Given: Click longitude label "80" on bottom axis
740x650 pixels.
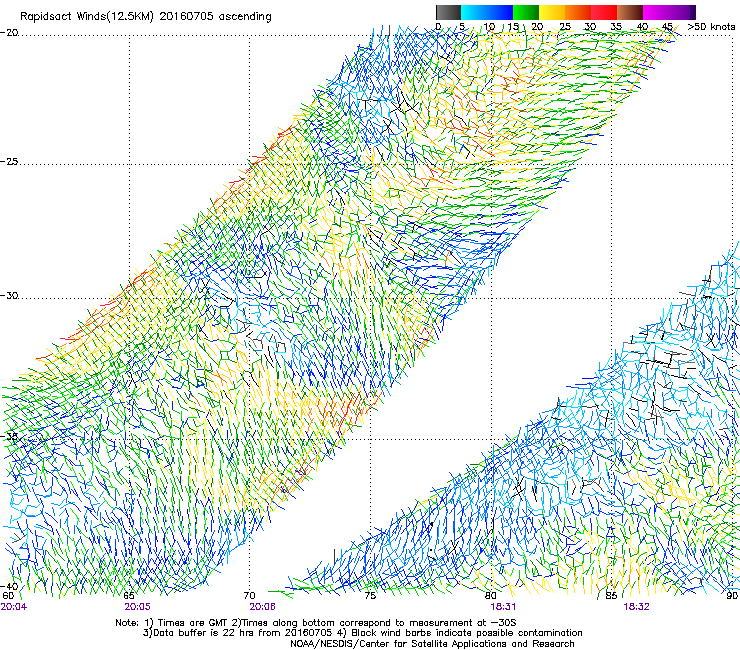Looking at the screenshot, I should click(490, 596).
